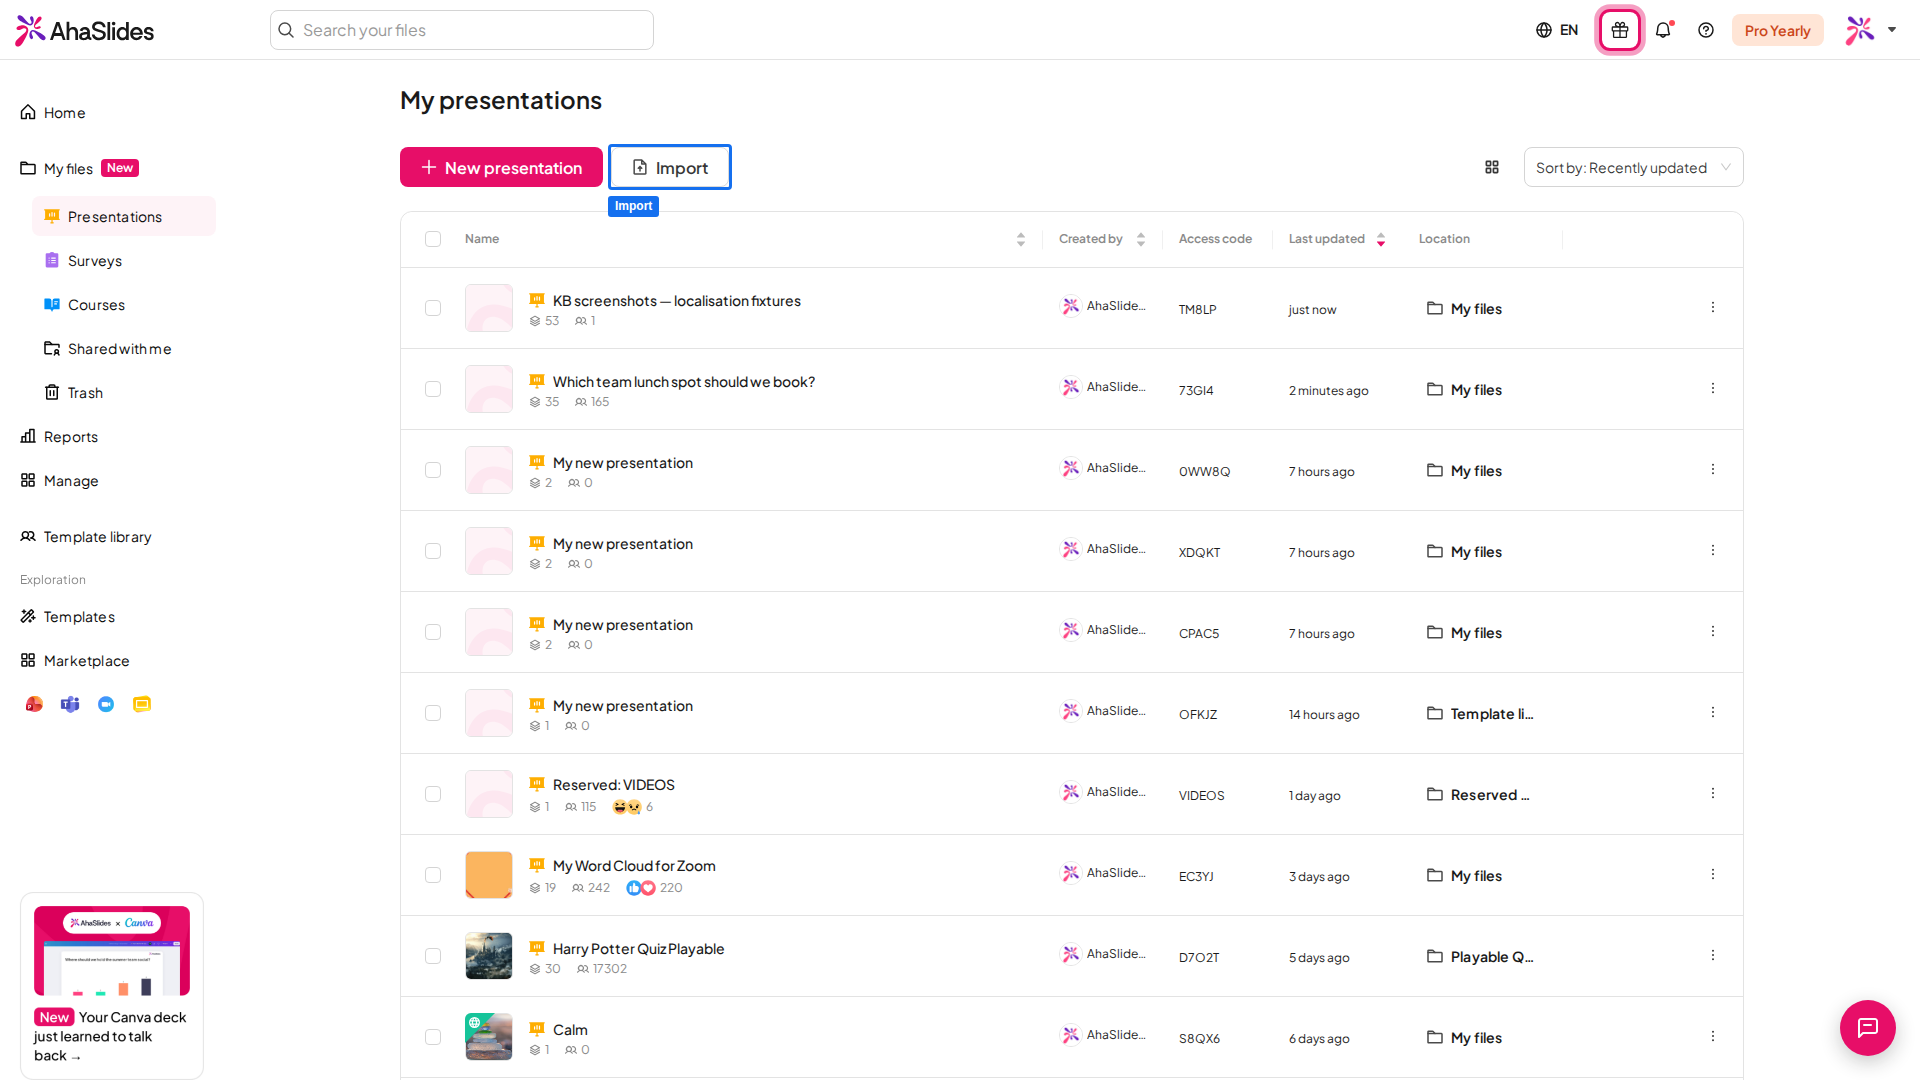Expand the account avatar menu
Screen dimensions: 1920x1080
1871,30
